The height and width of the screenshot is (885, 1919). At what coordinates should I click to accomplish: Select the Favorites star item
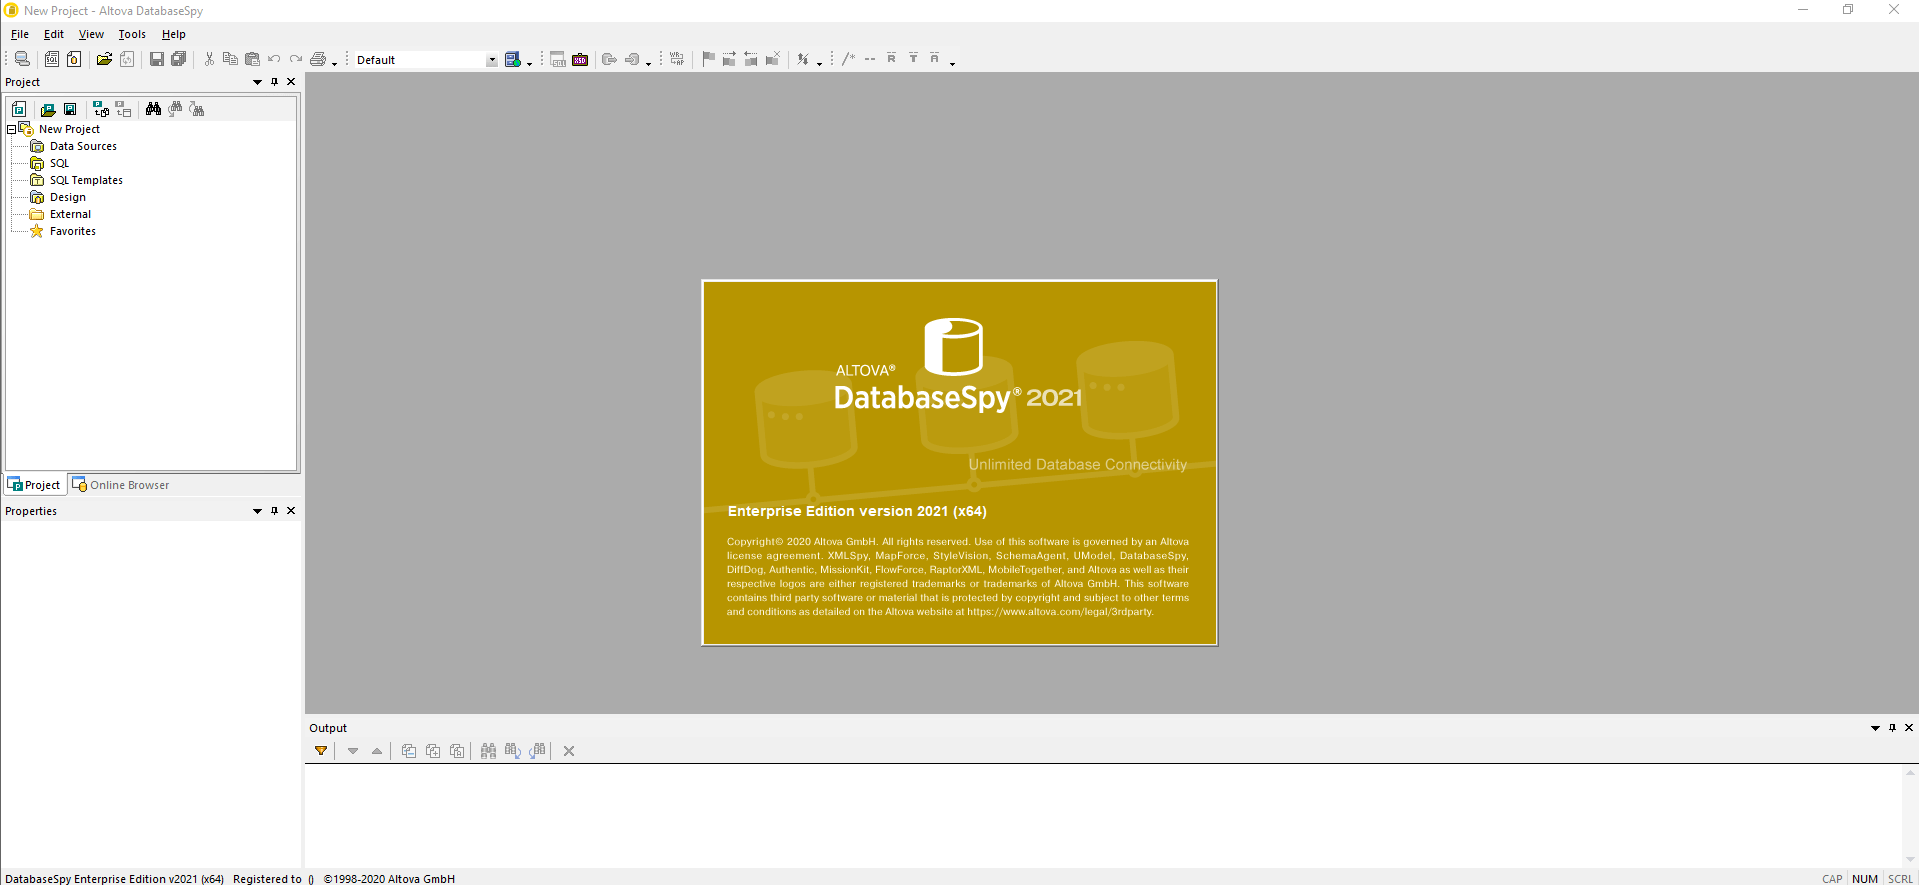pos(73,231)
